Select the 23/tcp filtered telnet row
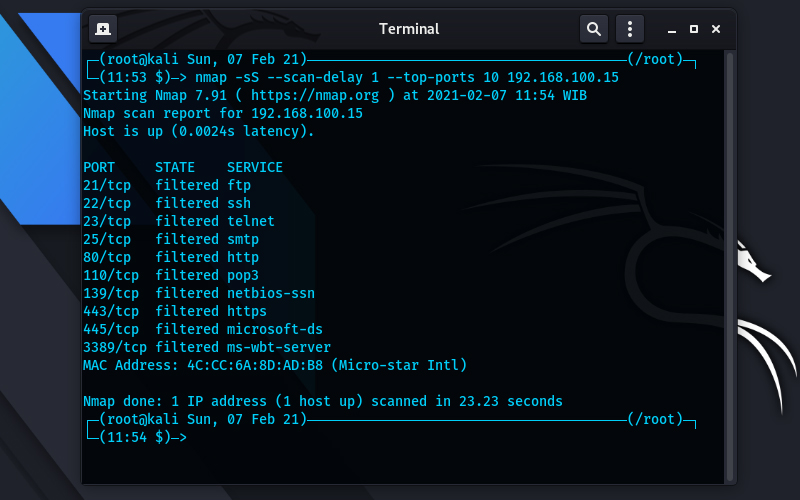 click(179, 221)
